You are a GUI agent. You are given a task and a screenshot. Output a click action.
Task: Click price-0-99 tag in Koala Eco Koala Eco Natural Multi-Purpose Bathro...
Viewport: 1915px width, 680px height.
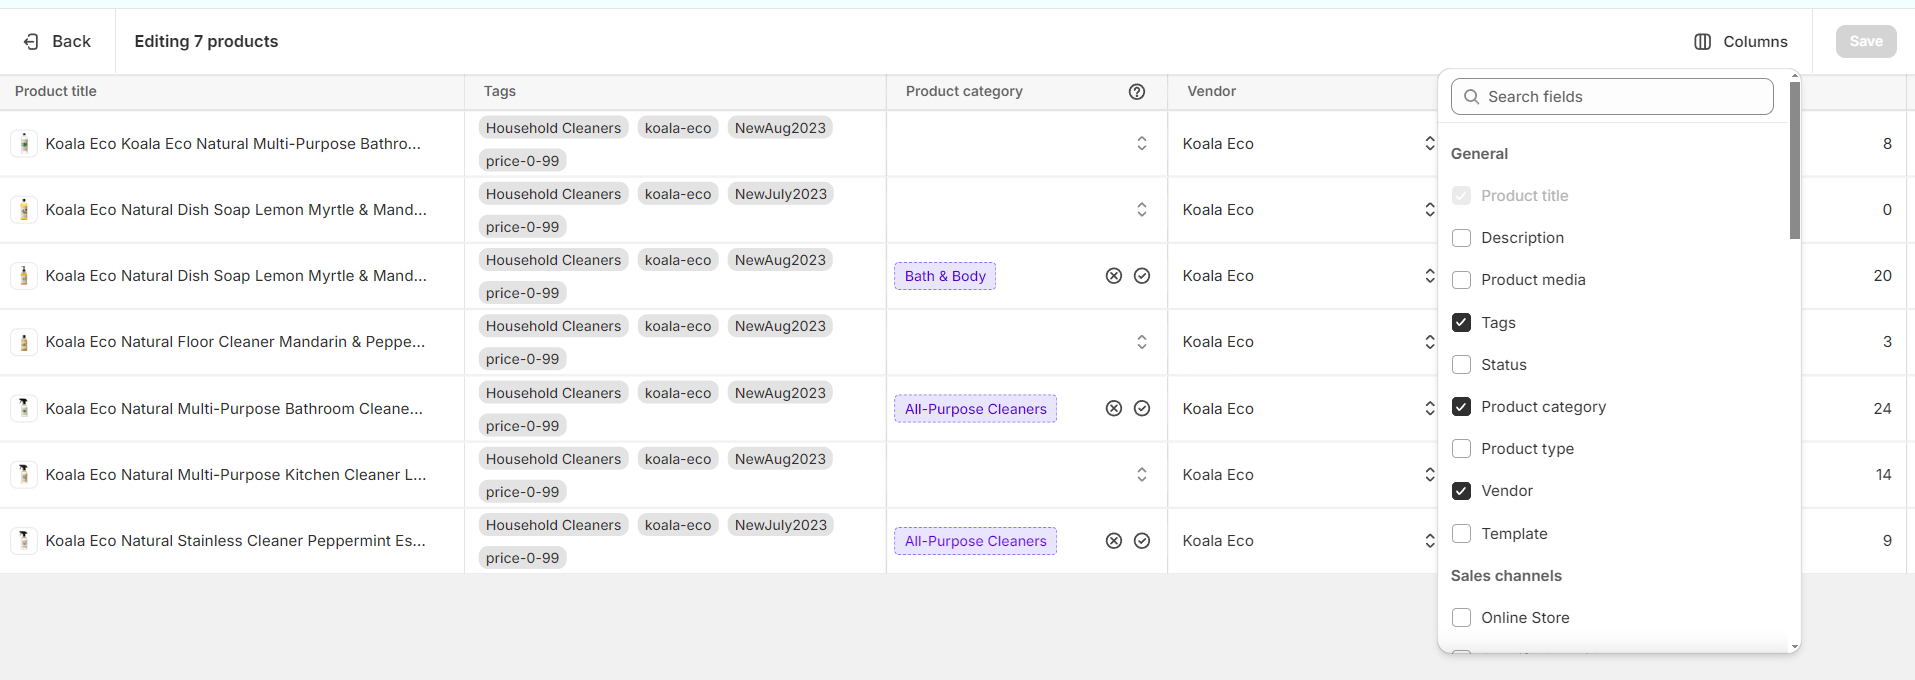(x=522, y=161)
